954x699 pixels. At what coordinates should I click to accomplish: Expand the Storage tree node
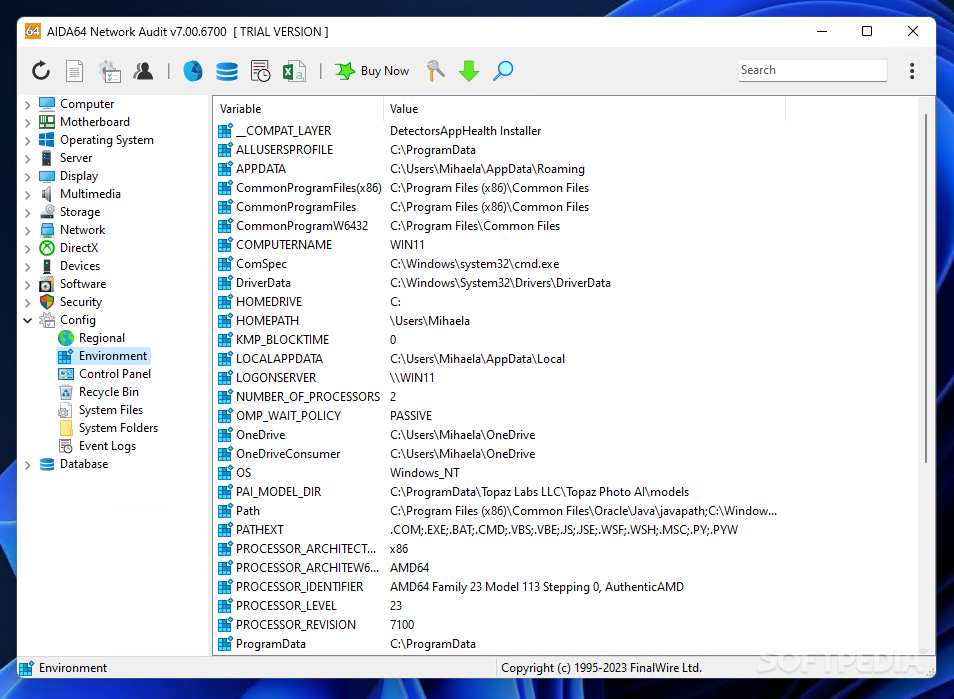pos(27,212)
